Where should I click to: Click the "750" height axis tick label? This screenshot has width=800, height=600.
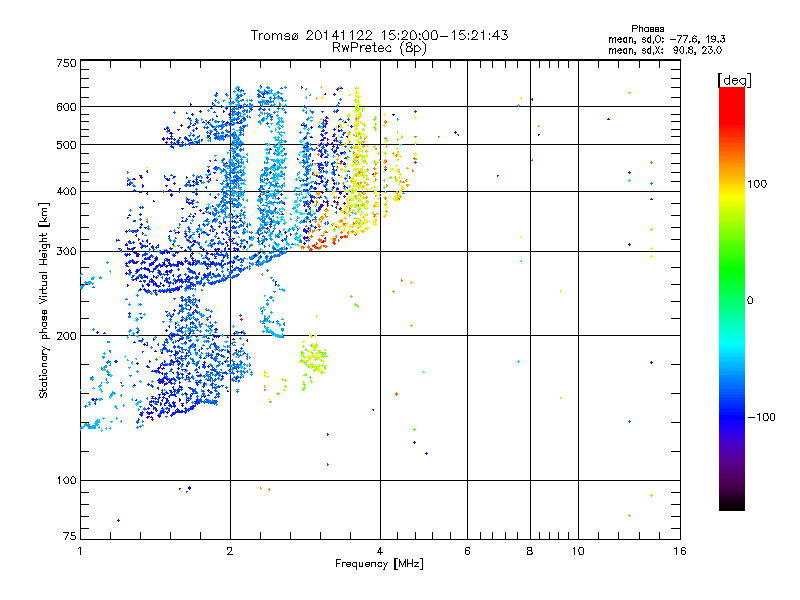pos(66,63)
